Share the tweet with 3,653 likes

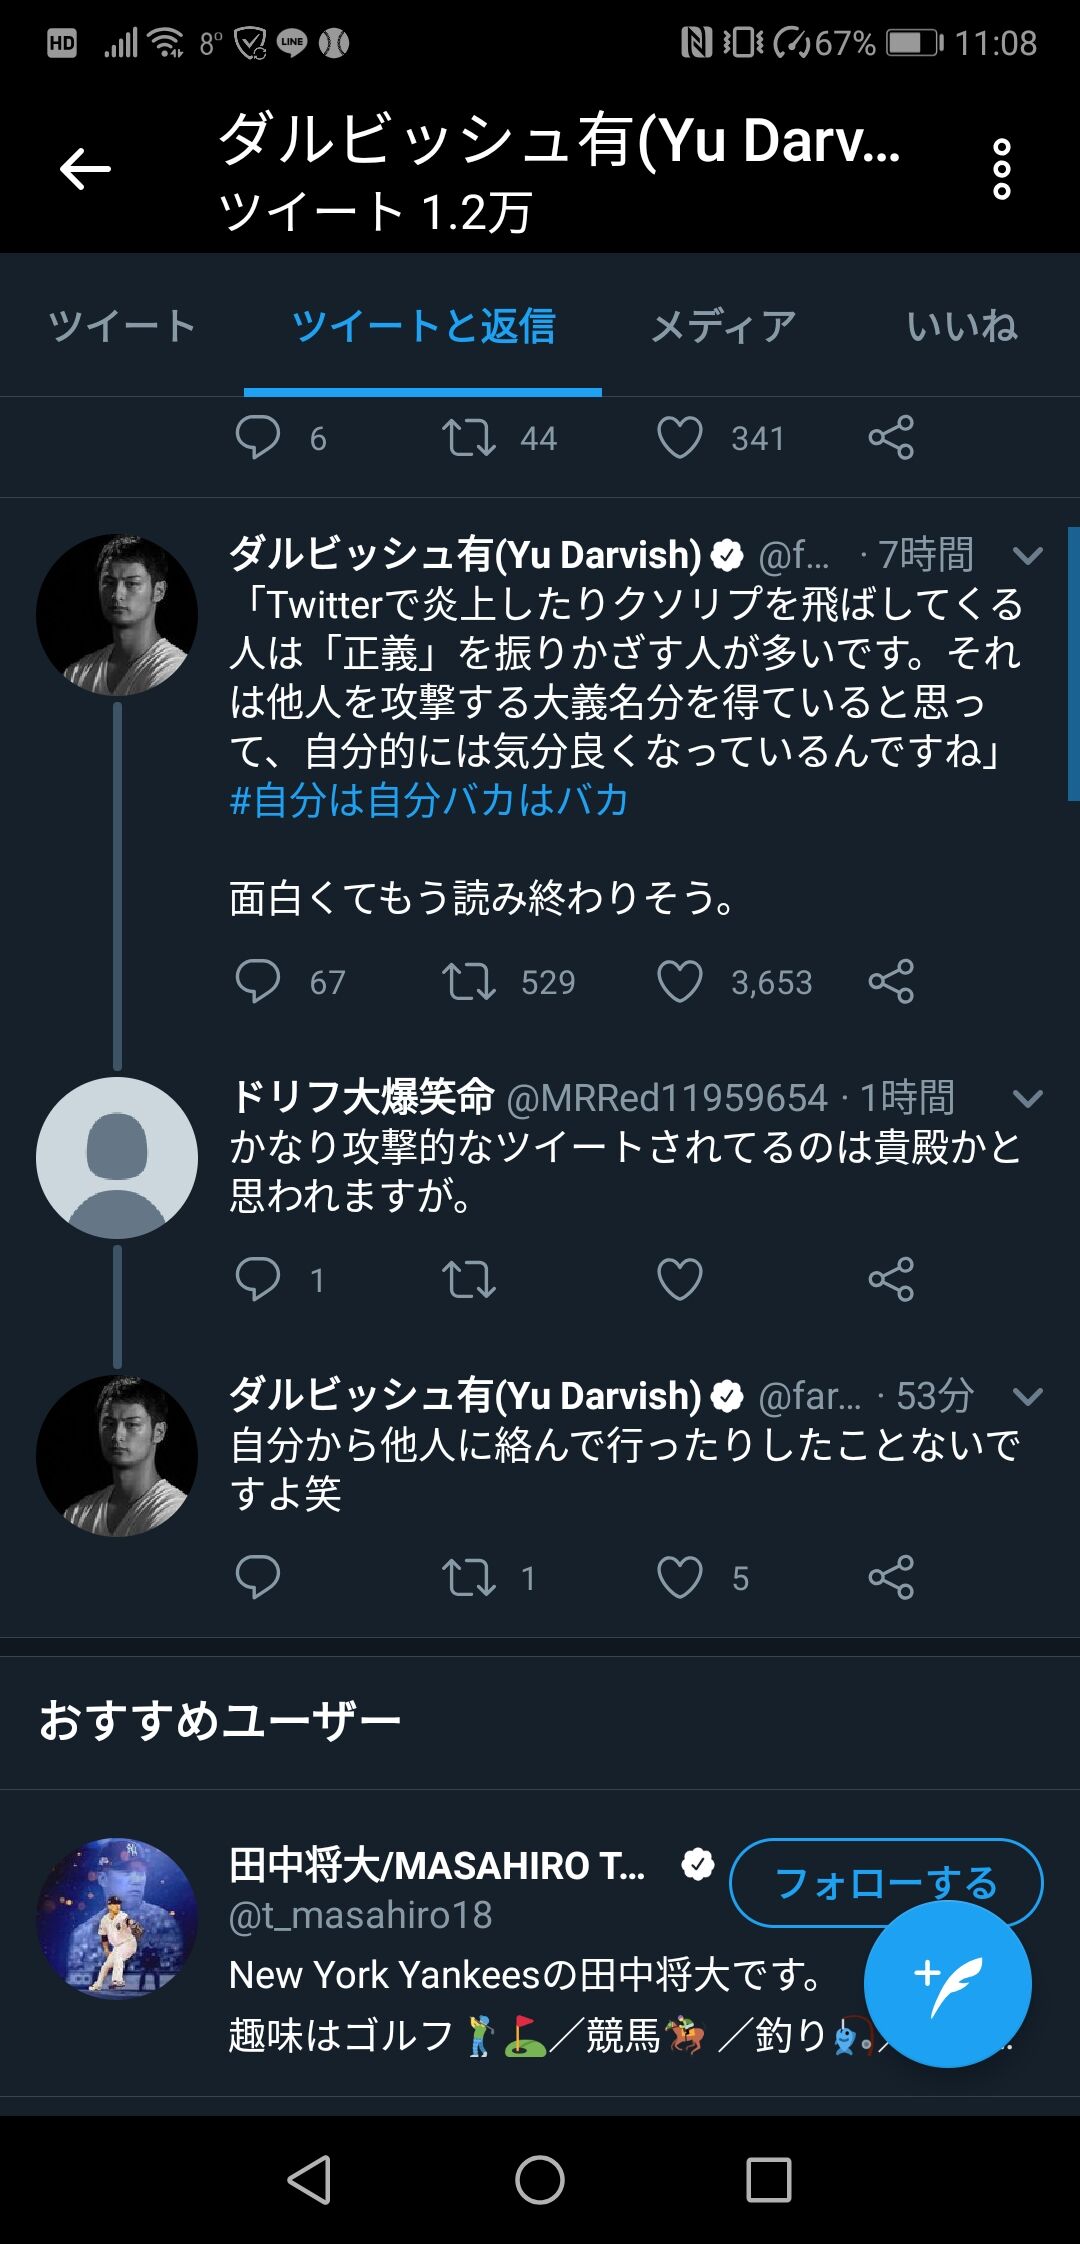891,981
